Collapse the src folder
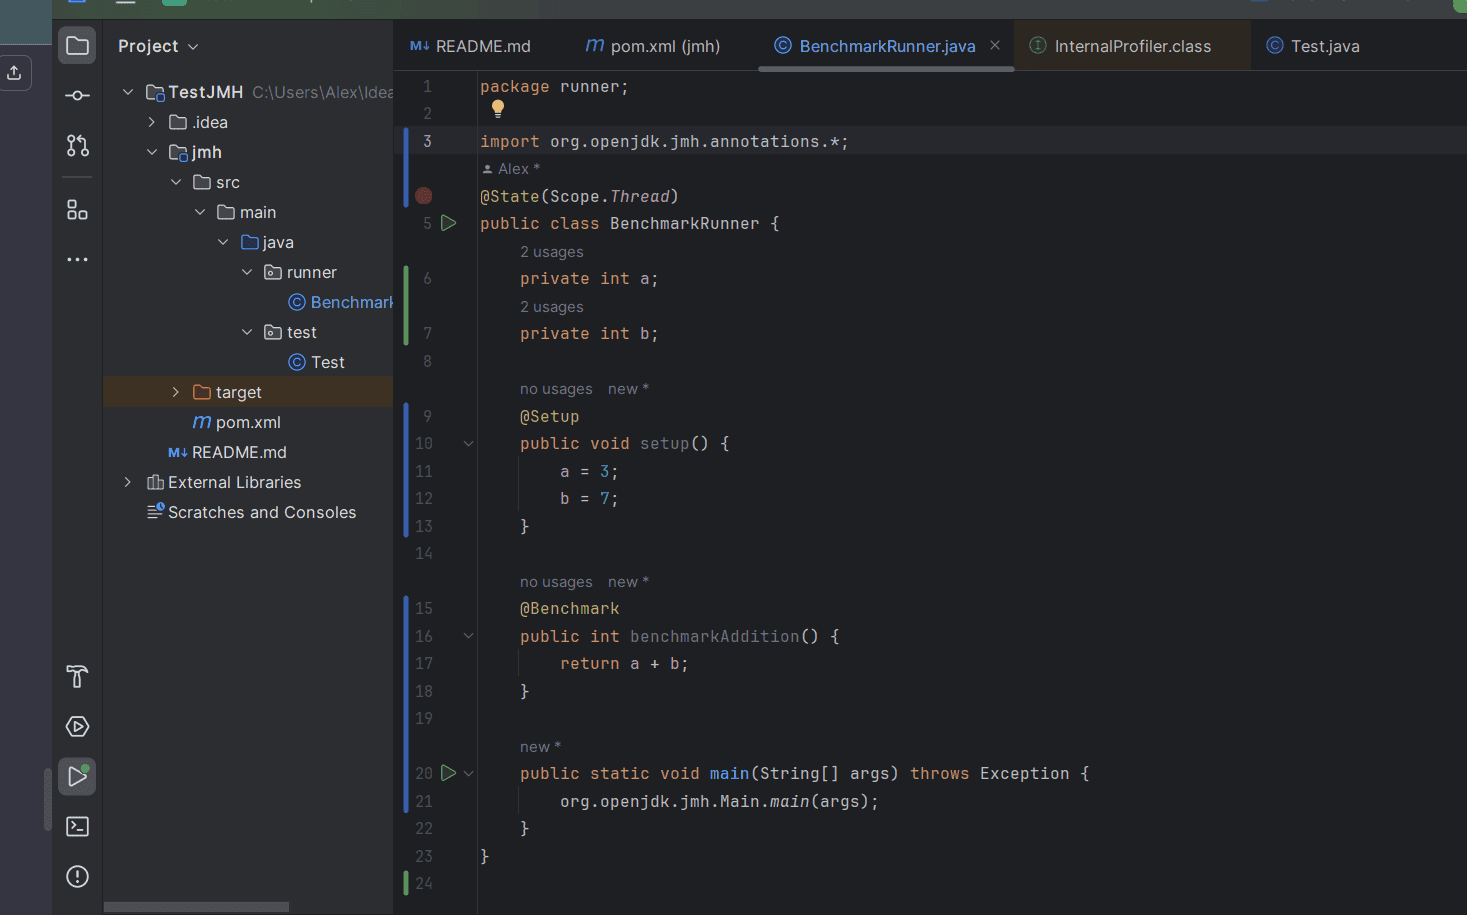Image resolution: width=1467 pixels, height=915 pixels. click(176, 182)
